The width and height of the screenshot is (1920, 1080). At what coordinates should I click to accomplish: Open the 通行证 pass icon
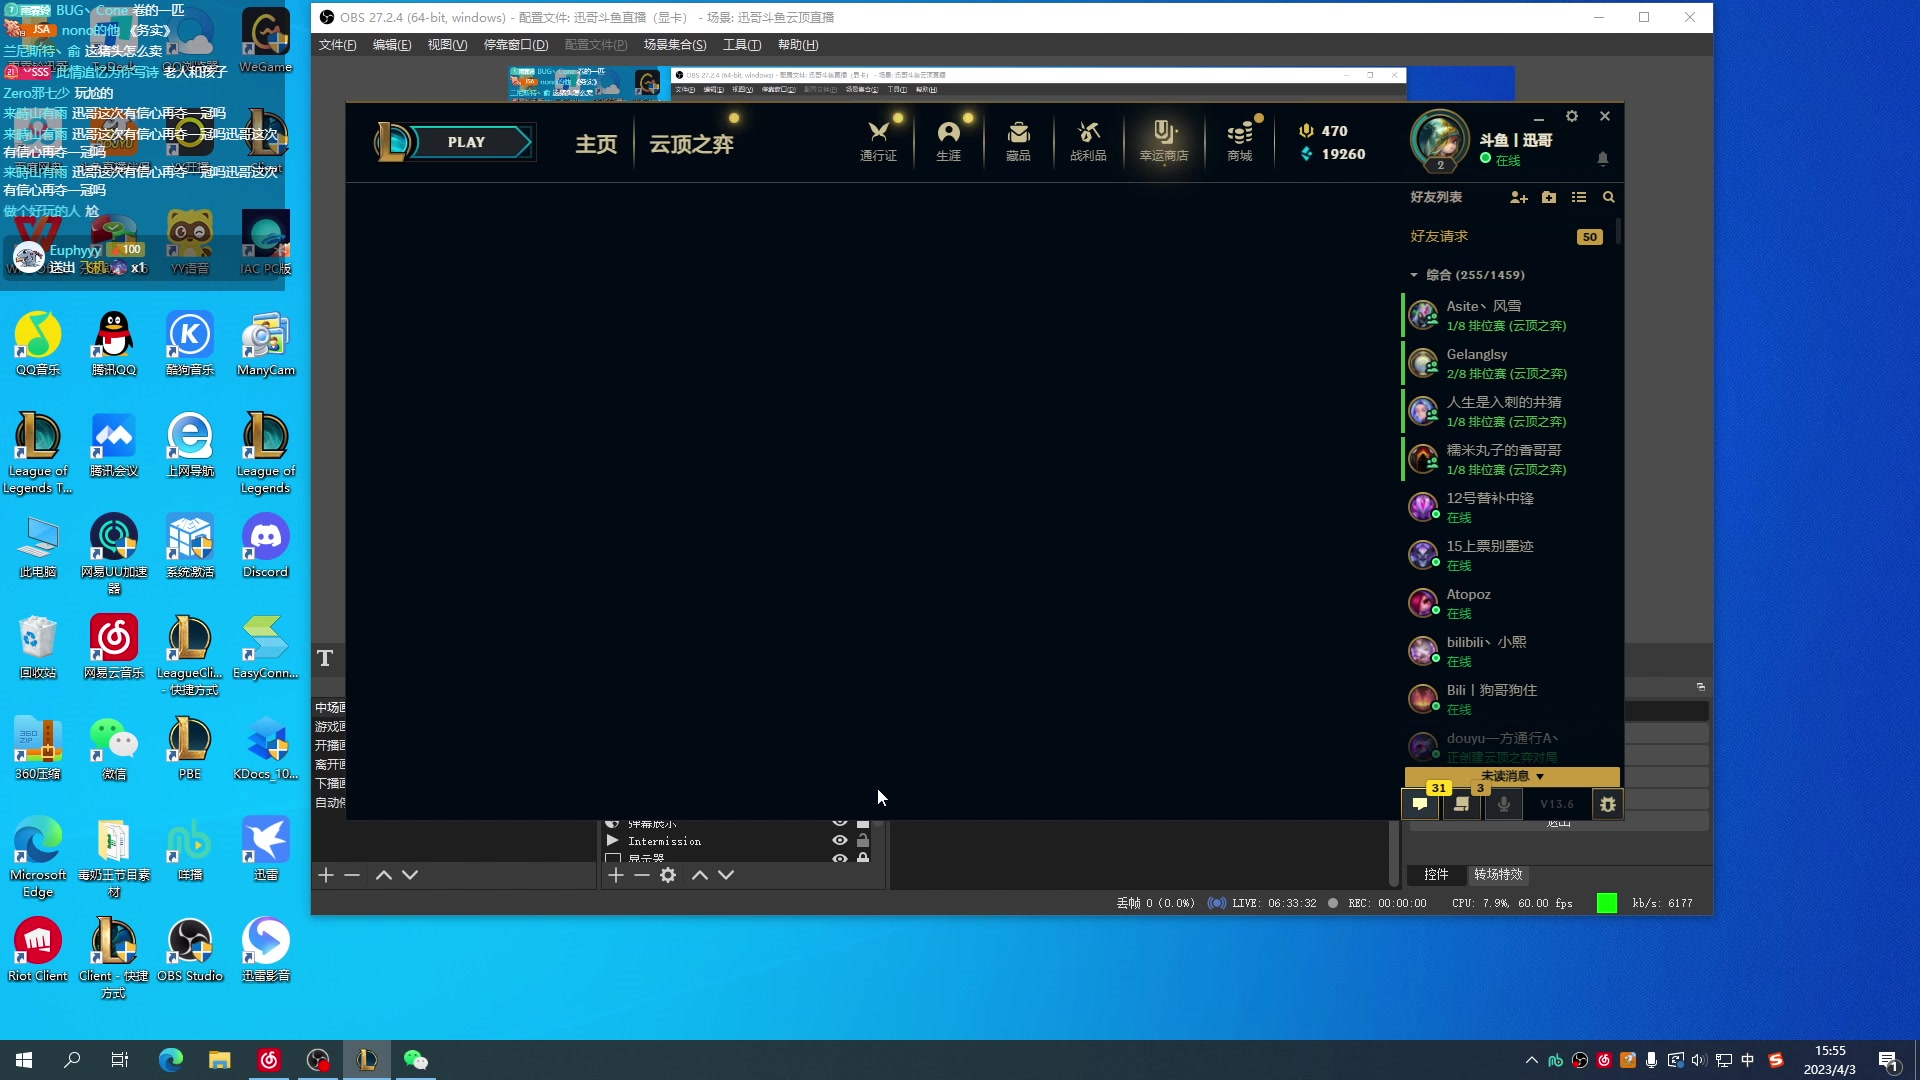click(878, 141)
